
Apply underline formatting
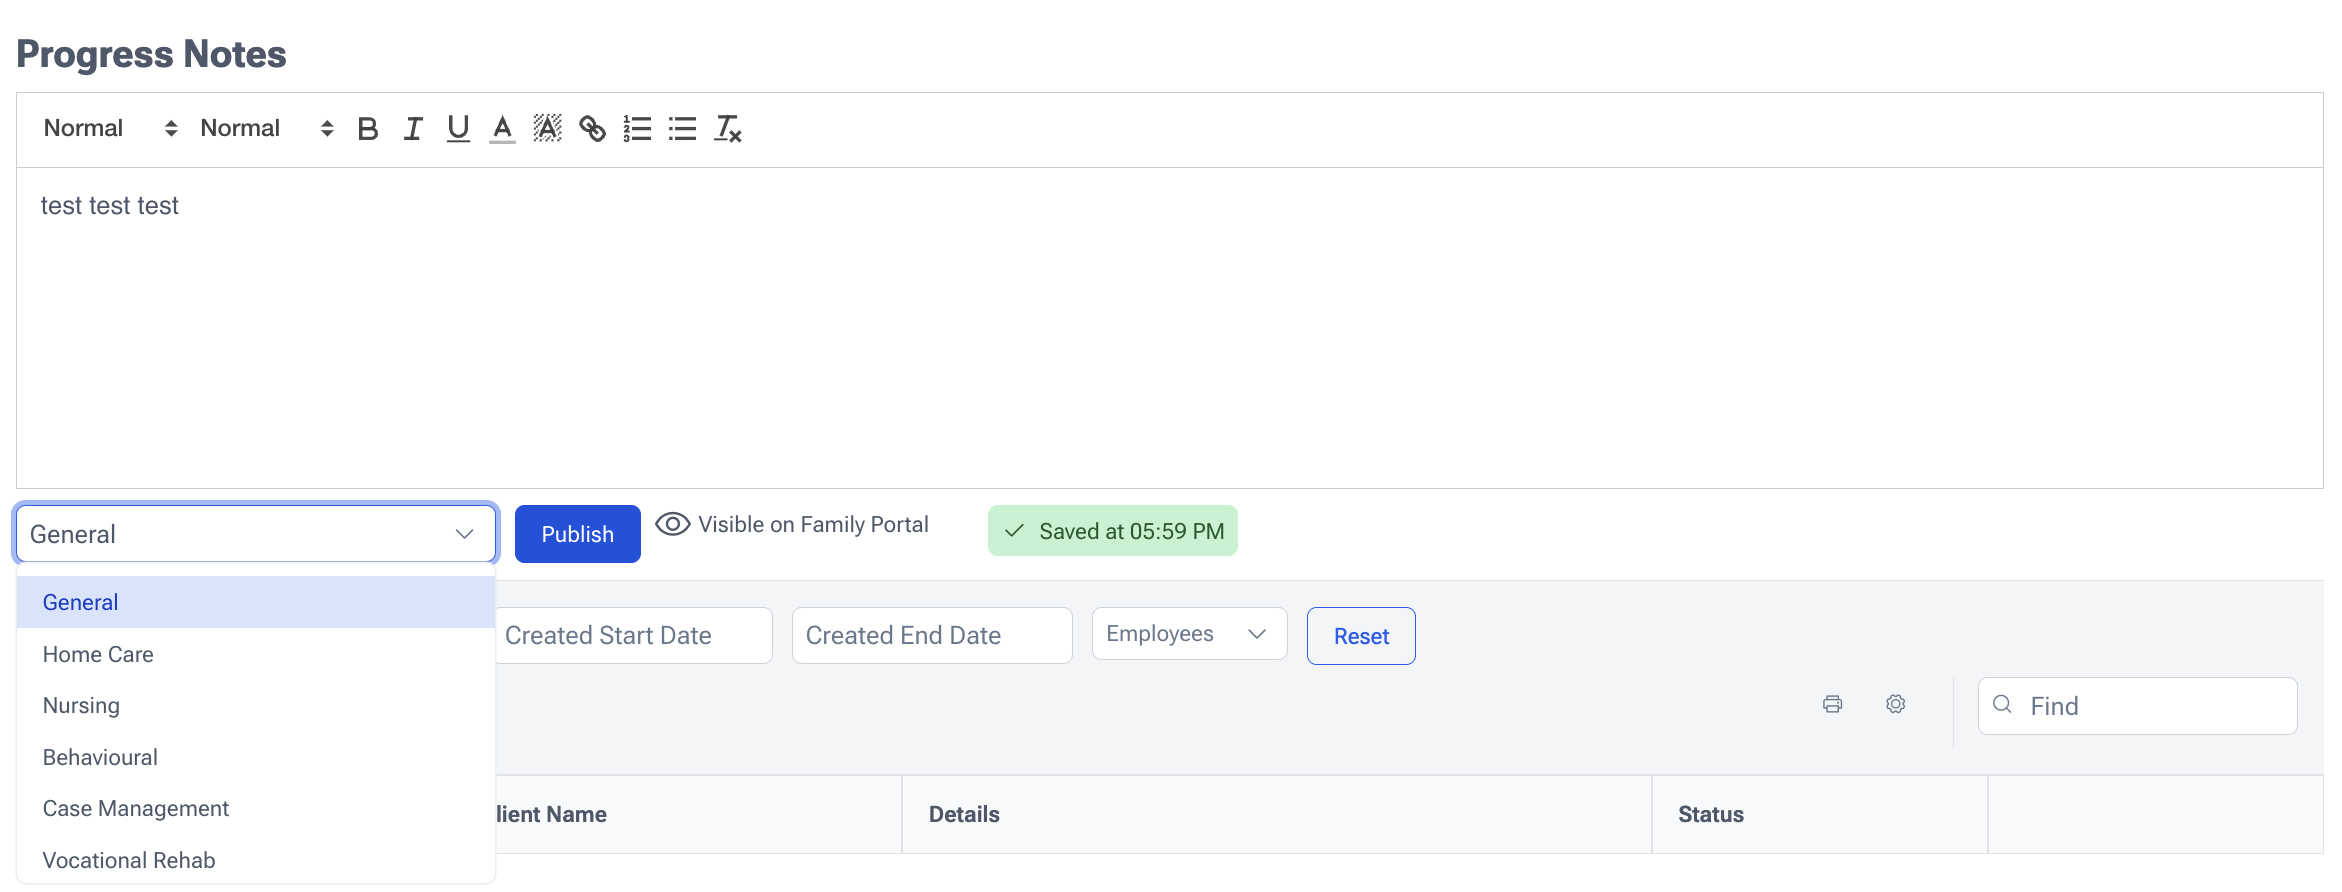[457, 128]
